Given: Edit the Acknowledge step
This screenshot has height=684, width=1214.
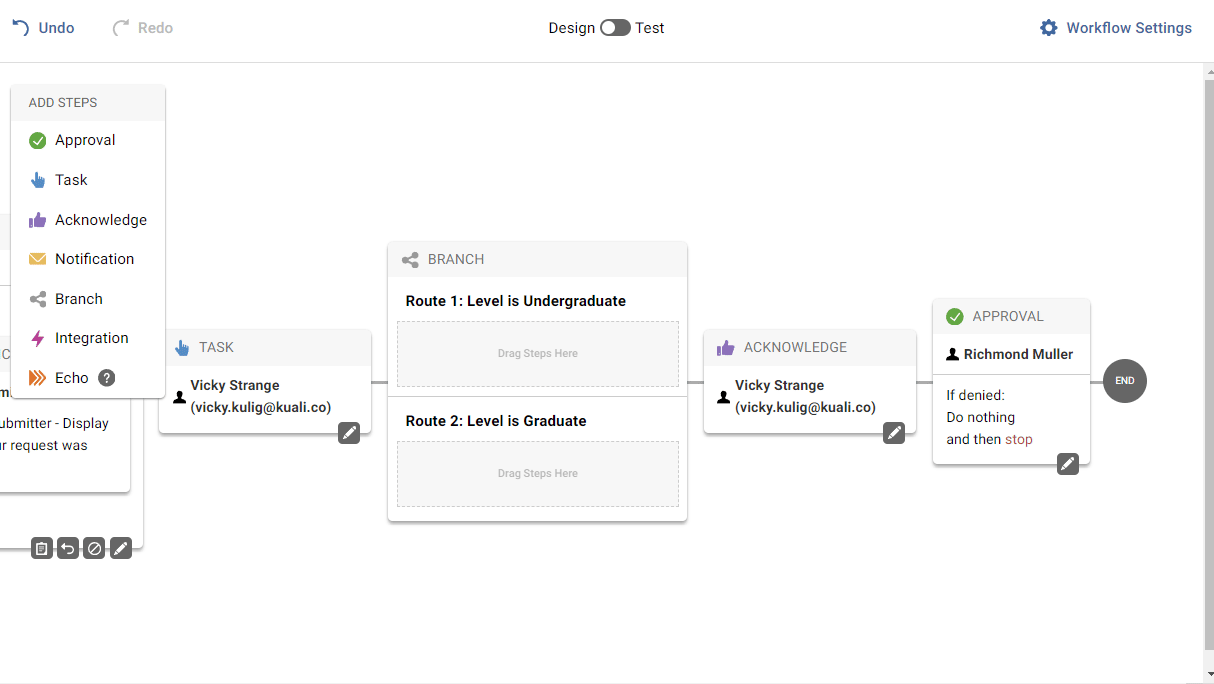Looking at the screenshot, I should (x=894, y=433).
